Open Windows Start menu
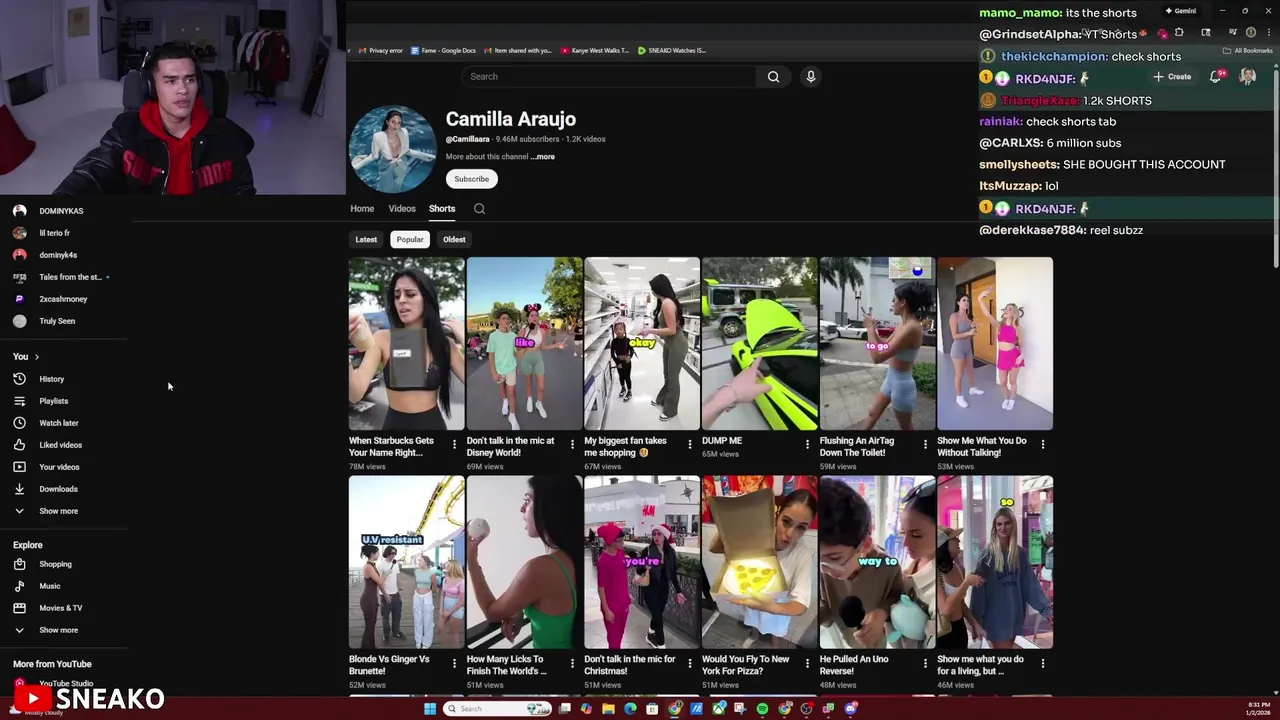Viewport: 1280px width, 720px height. click(x=430, y=709)
